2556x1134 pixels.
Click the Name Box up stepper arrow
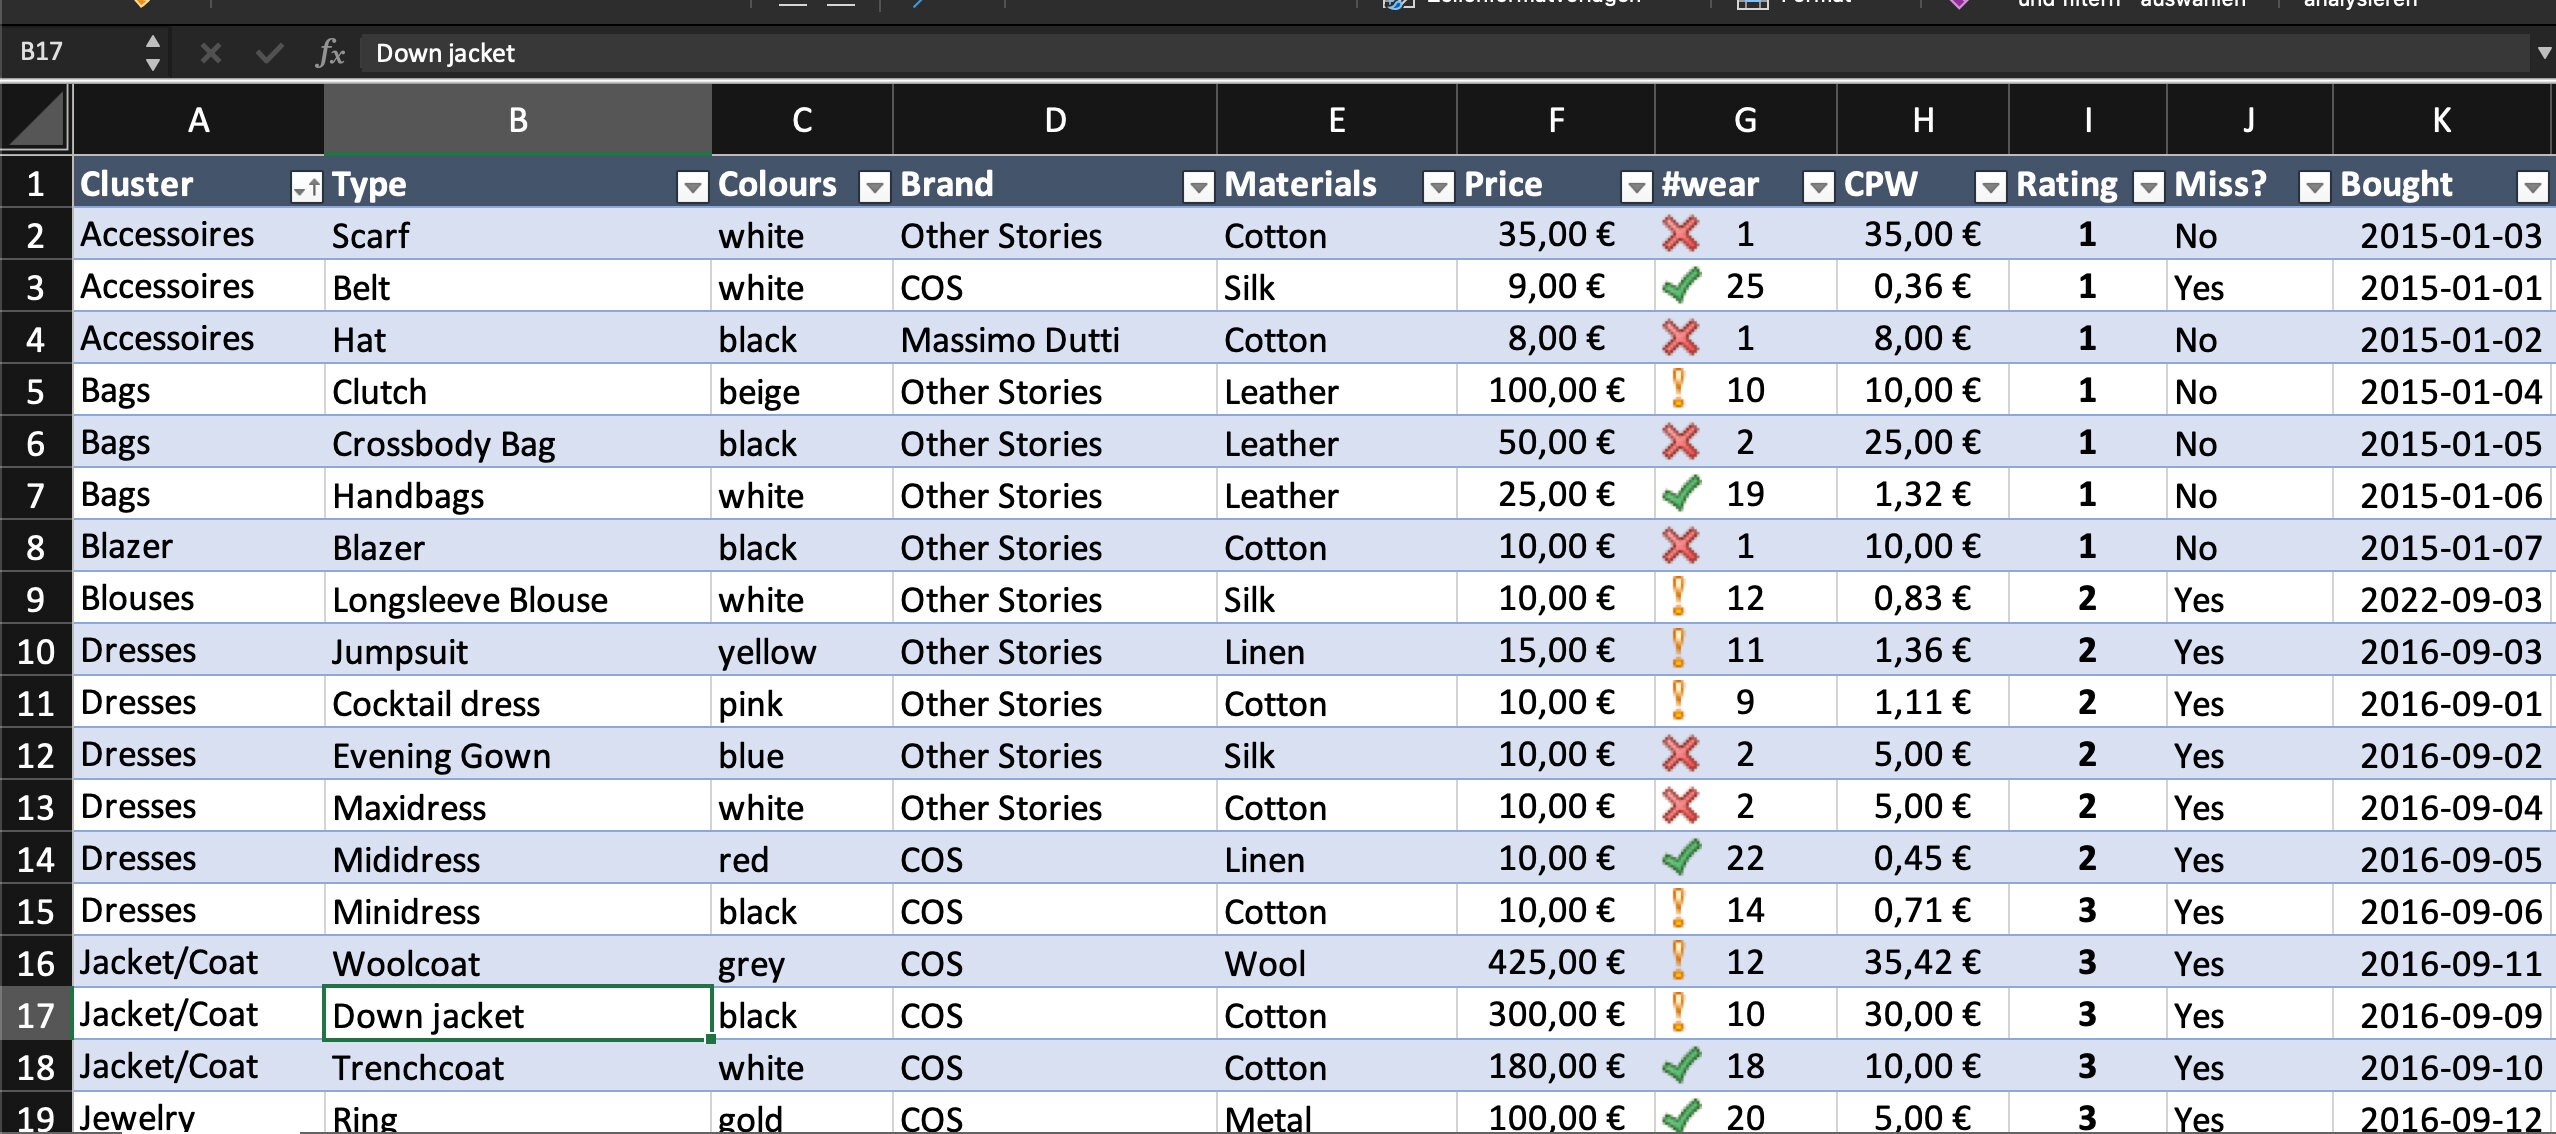pos(152,42)
